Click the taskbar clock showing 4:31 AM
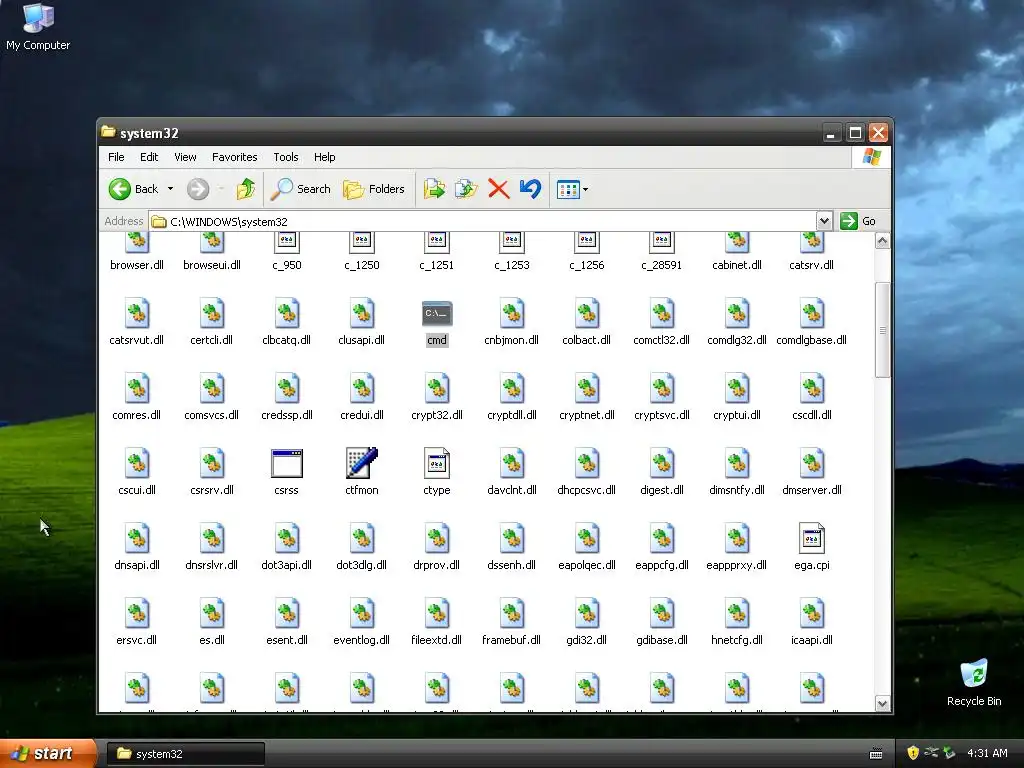This screenshot has height=768, width=1024. (x=987, y=754)
